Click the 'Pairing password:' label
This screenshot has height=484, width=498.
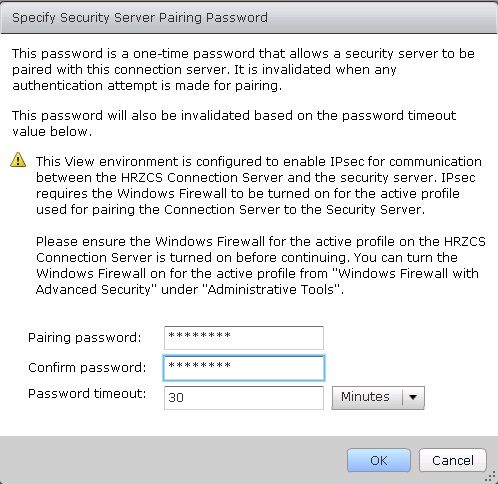coord(85,338)
